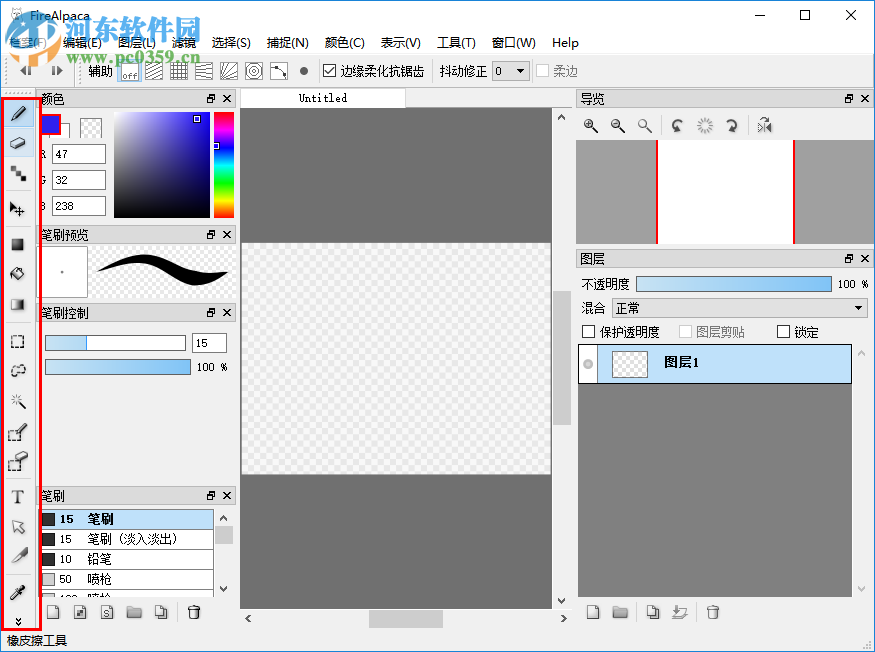Select the Text tool
Image resolution: width=875 pixels, height=652 pixels.
[x=17, y=495]
